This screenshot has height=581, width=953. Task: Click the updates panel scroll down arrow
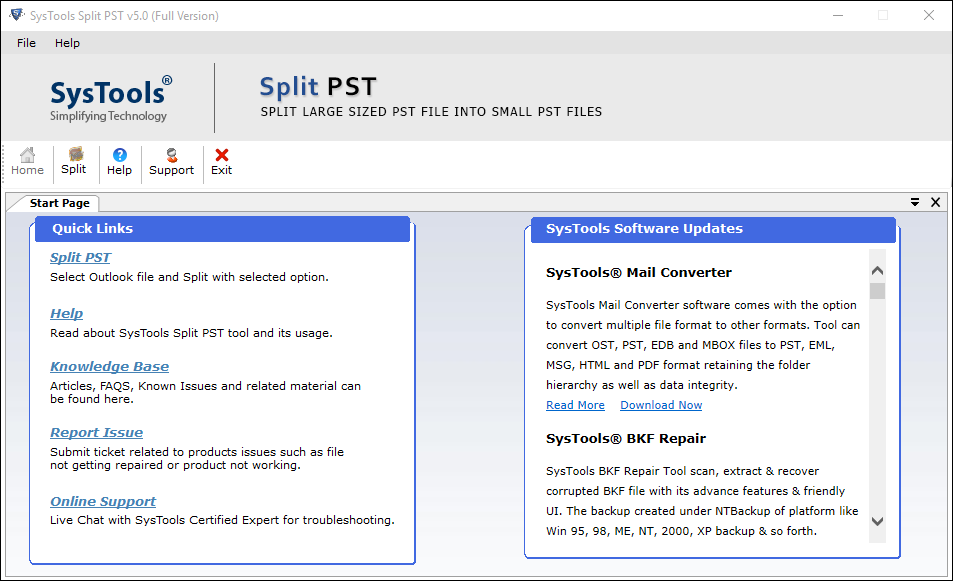click(877, 521)
